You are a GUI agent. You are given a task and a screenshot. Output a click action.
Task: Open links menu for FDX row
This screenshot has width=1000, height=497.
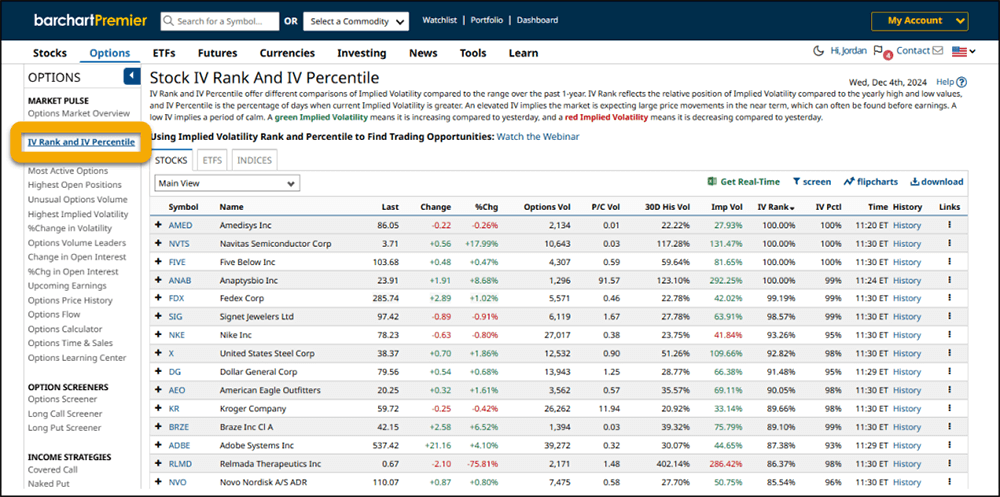[x=950, y=298]
